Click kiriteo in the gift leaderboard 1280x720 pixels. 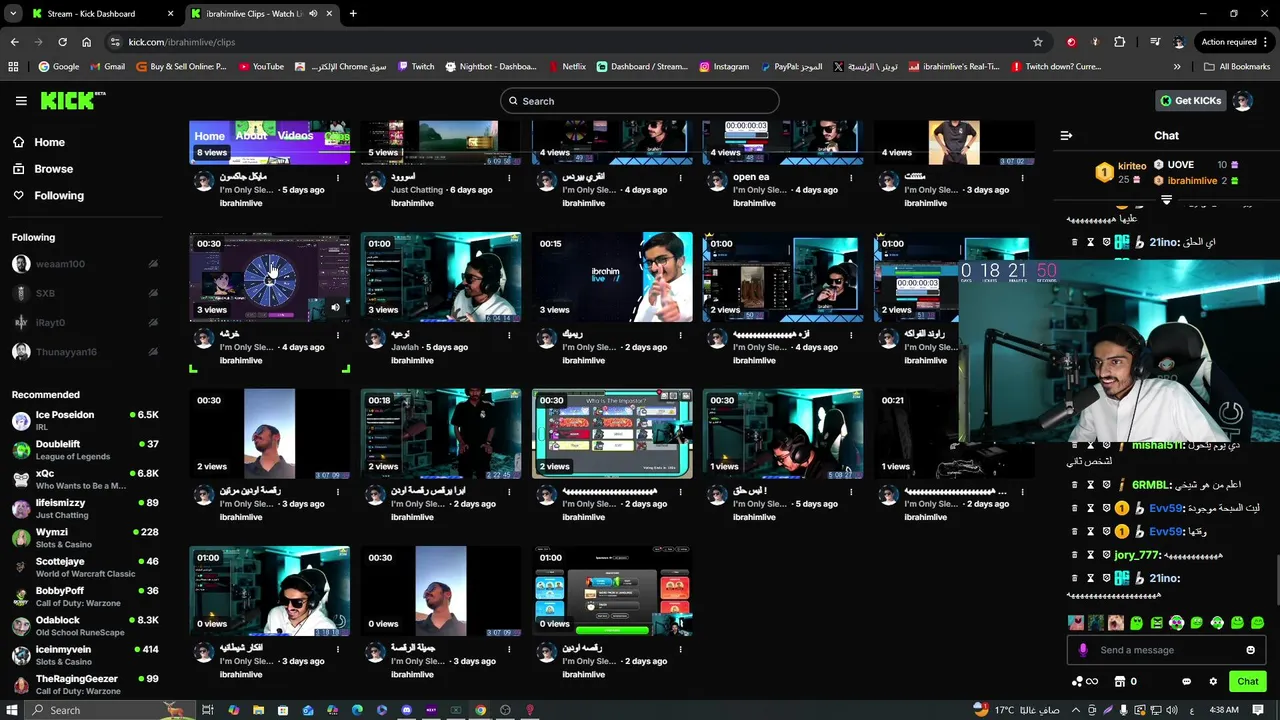1132,165
